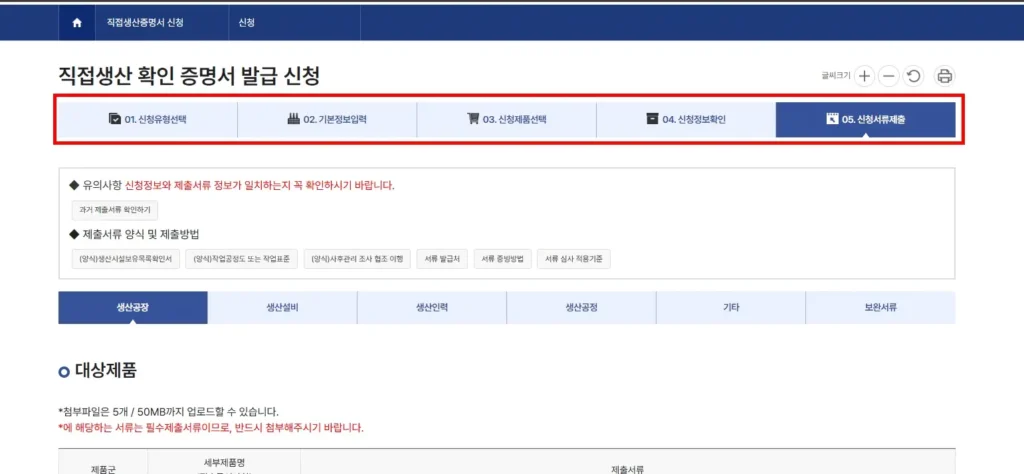
Task: Open the 신청 breadcrumb item
Action: [x=247, y=22]
